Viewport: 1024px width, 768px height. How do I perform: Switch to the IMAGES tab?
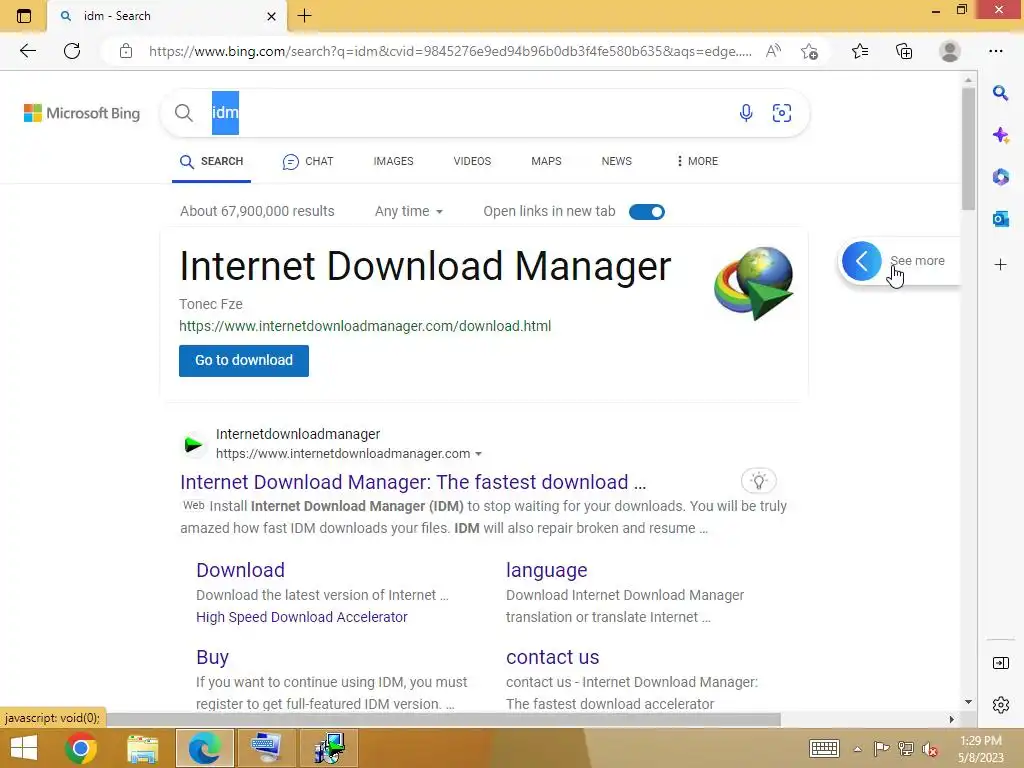393,161
